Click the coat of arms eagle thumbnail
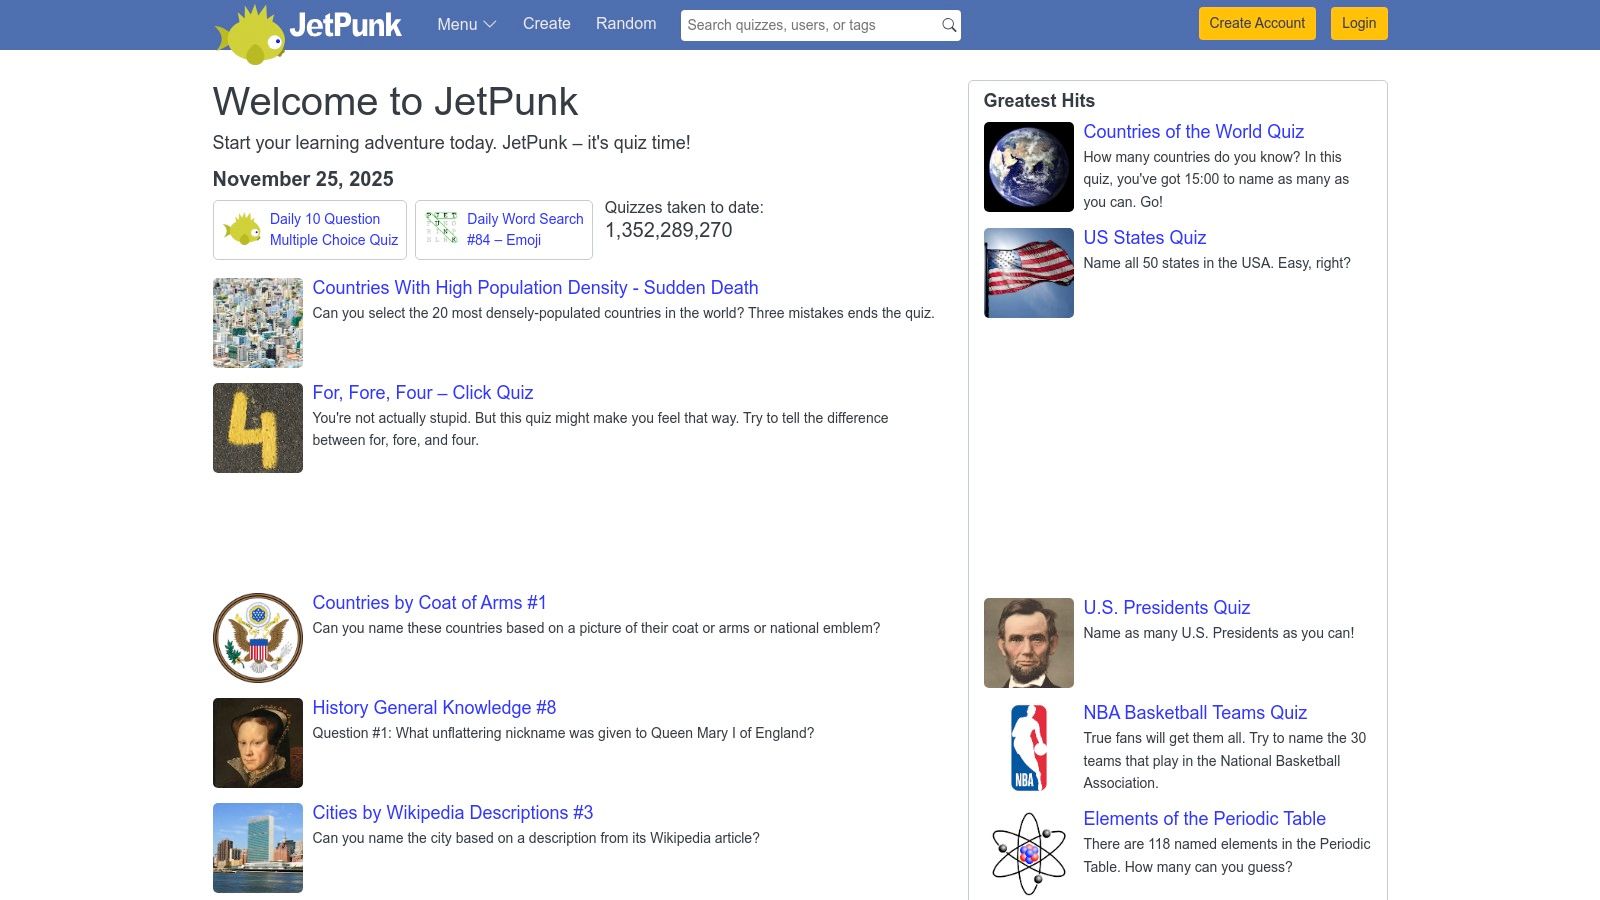Viewport: 1600px width, 900px height. (x=257, y=637)
